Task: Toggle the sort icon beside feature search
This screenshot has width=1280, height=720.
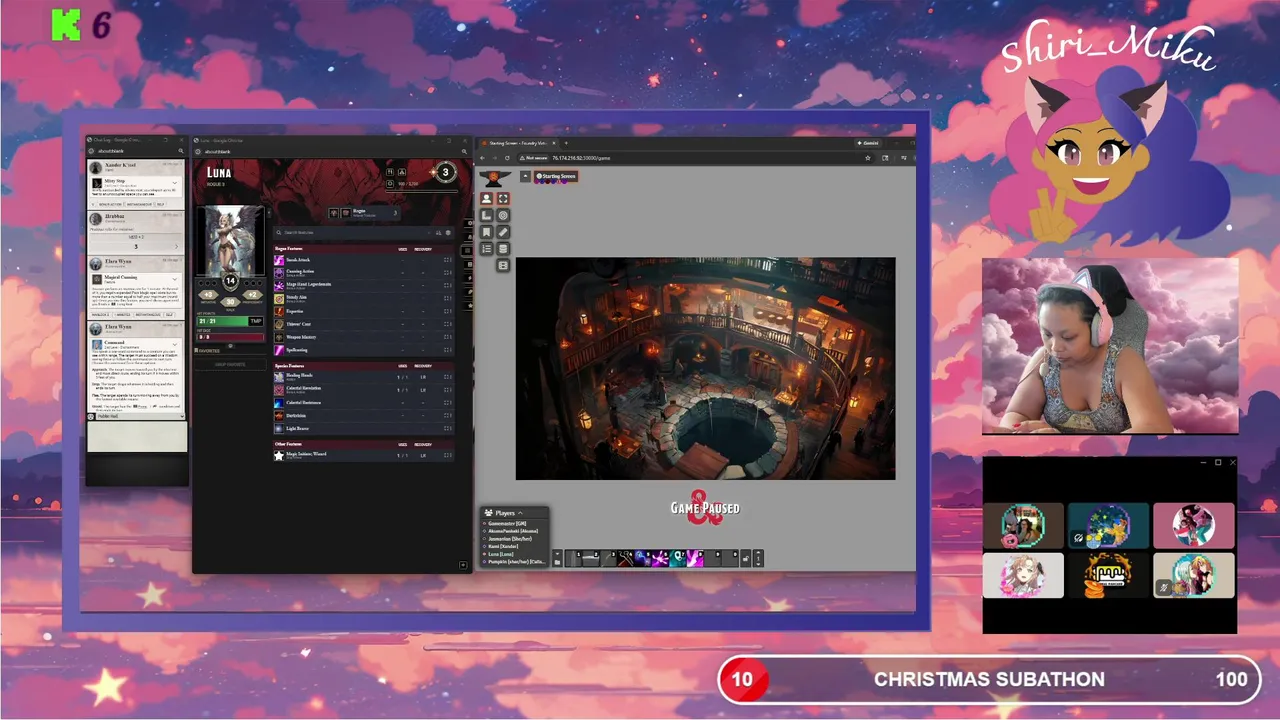Action: tap(438, 233)
